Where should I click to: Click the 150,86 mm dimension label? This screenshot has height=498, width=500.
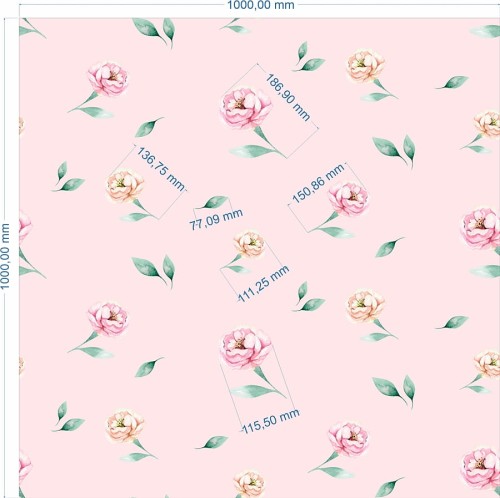pyautogui.click(x=318, y=183)
